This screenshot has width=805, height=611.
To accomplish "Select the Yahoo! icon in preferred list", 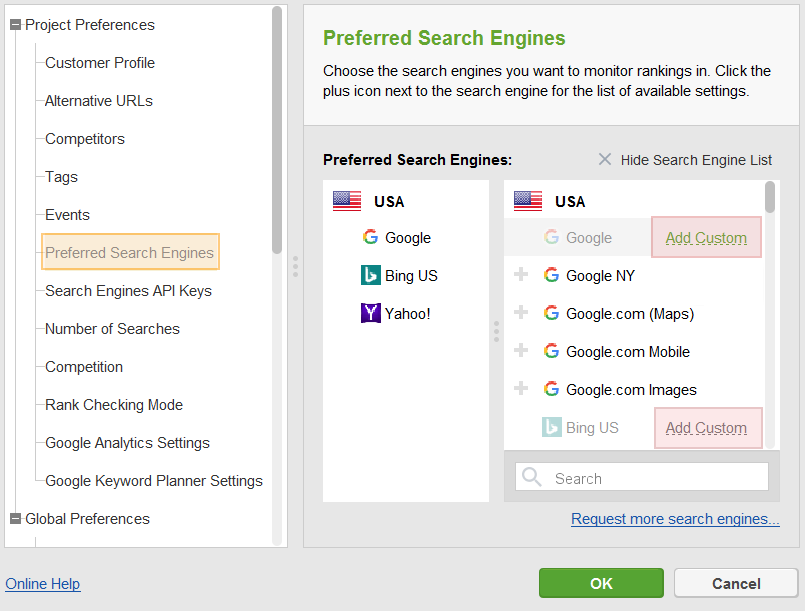I will click(371, 313).
